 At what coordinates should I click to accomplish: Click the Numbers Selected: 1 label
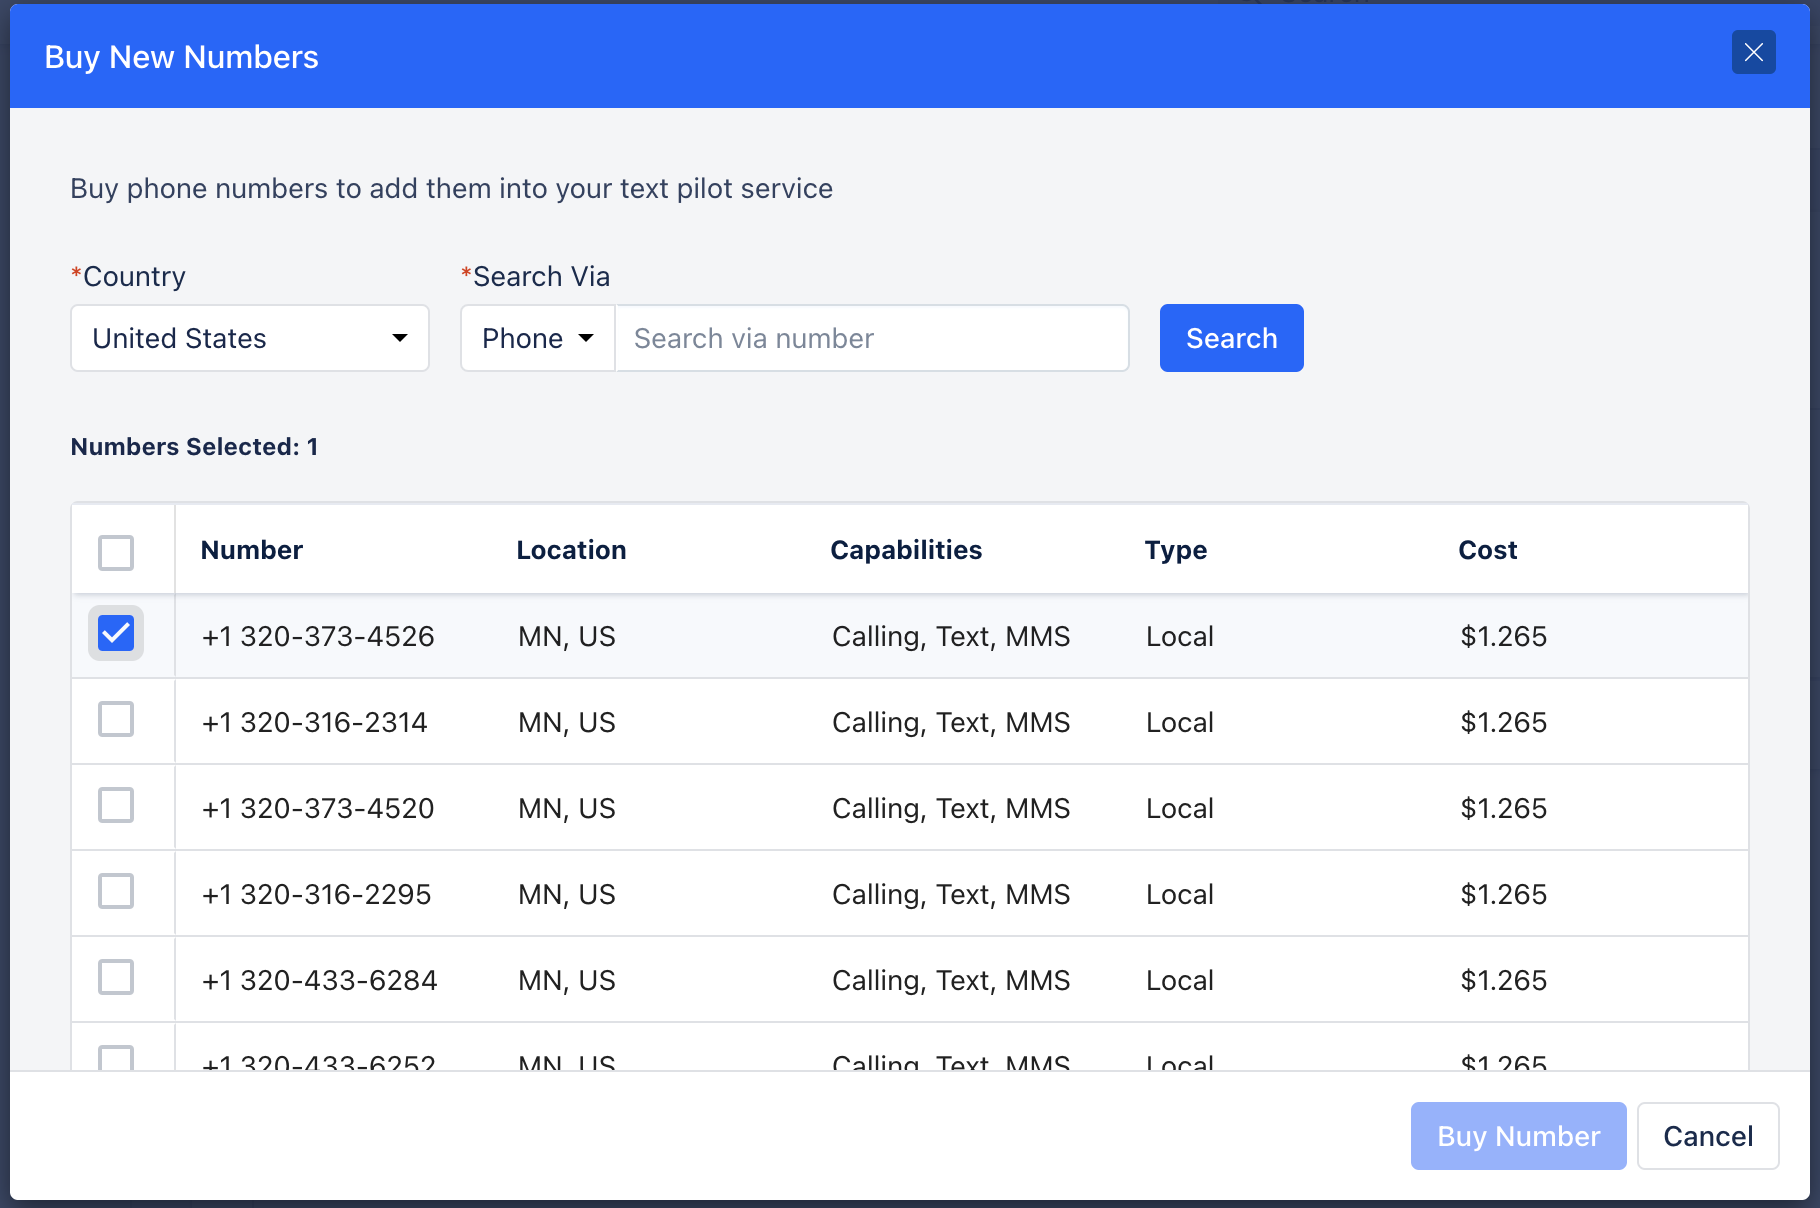(194, 446)
